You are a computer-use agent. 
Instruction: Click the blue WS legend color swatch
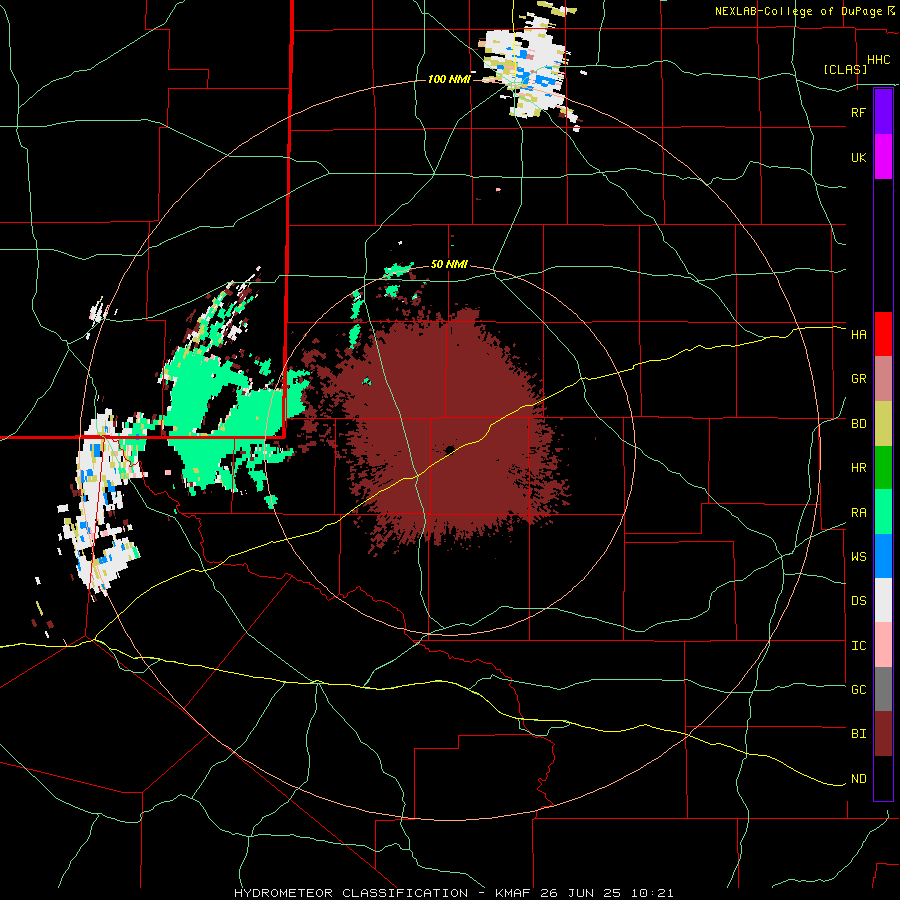click(883, 556)
